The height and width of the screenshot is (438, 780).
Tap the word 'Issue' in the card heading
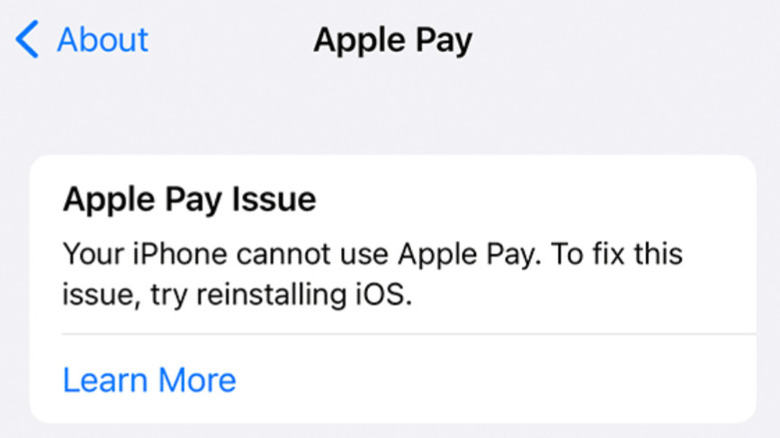point(274,199)
